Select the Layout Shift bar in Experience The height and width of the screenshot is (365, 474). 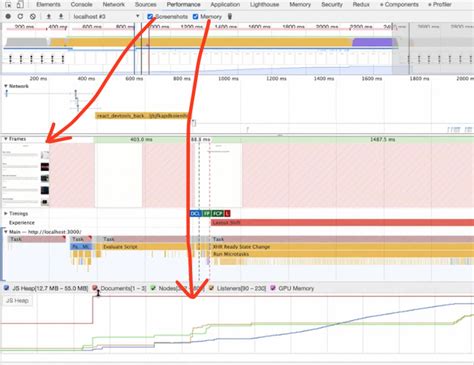click(x=342, y=222)
